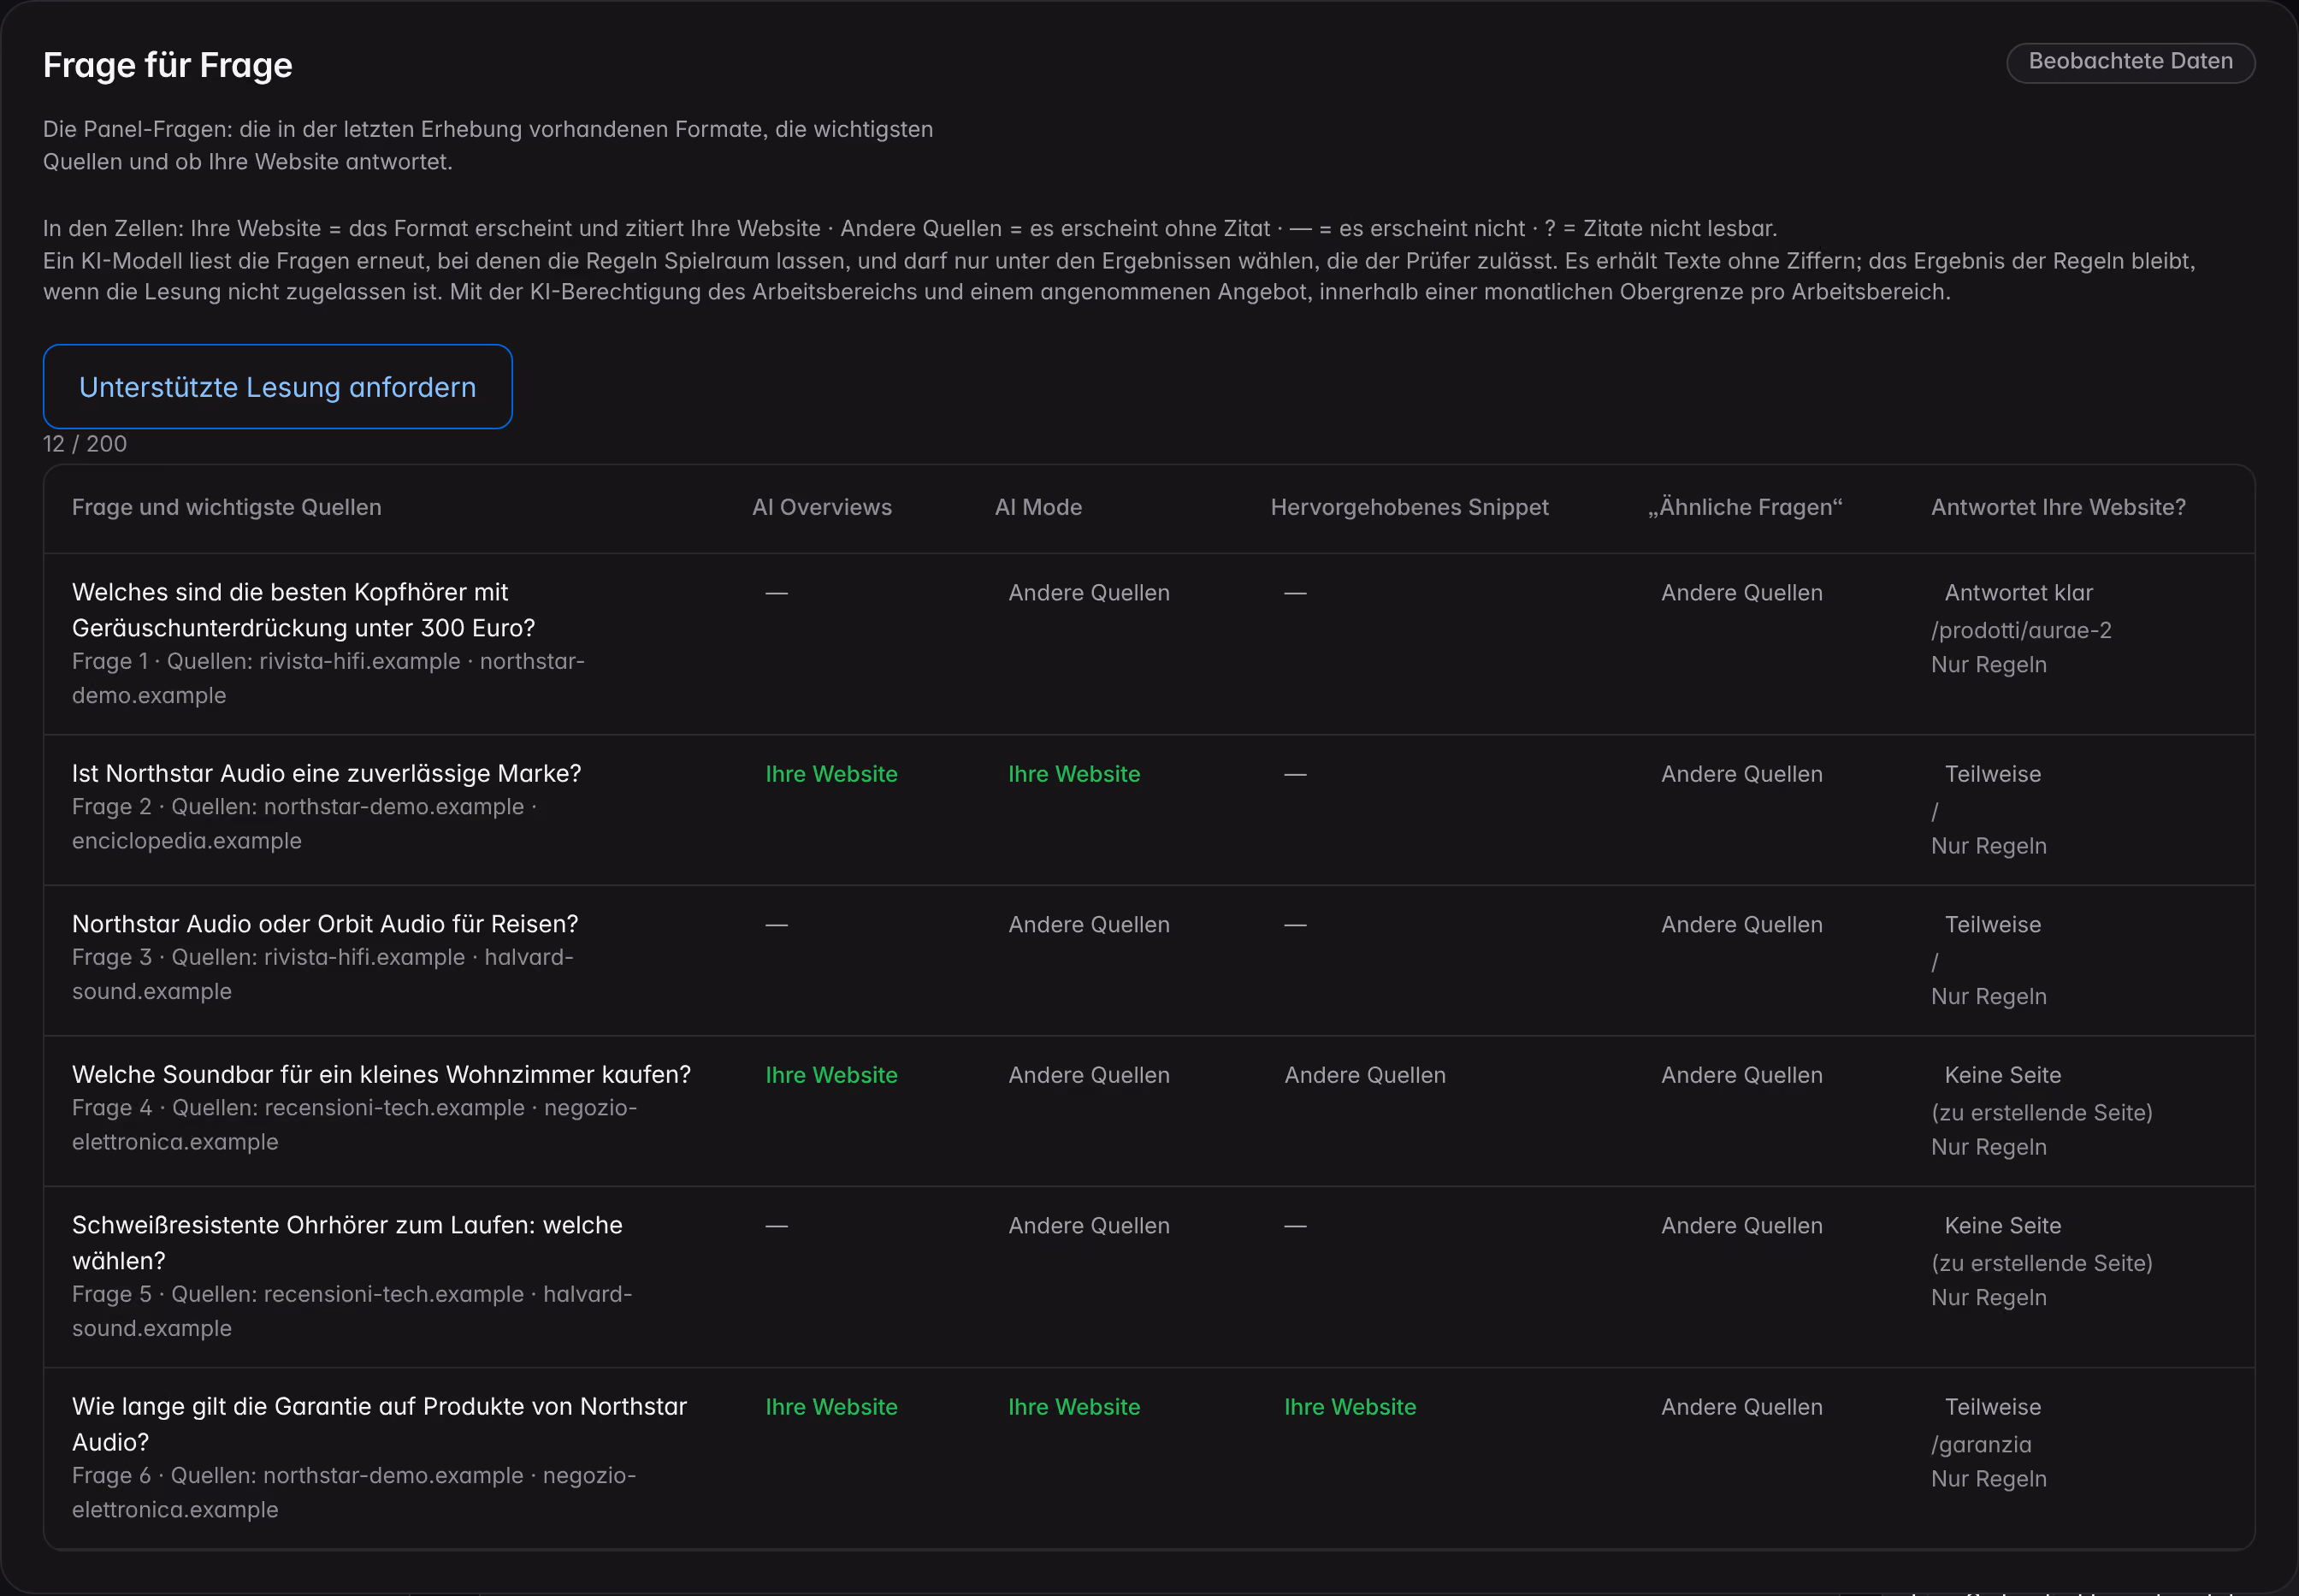Screen dimensions: 2299x1596
Task: Click Andere Quellen under AI Mode for Frage 1
Action: click(x=1088, y=593)
